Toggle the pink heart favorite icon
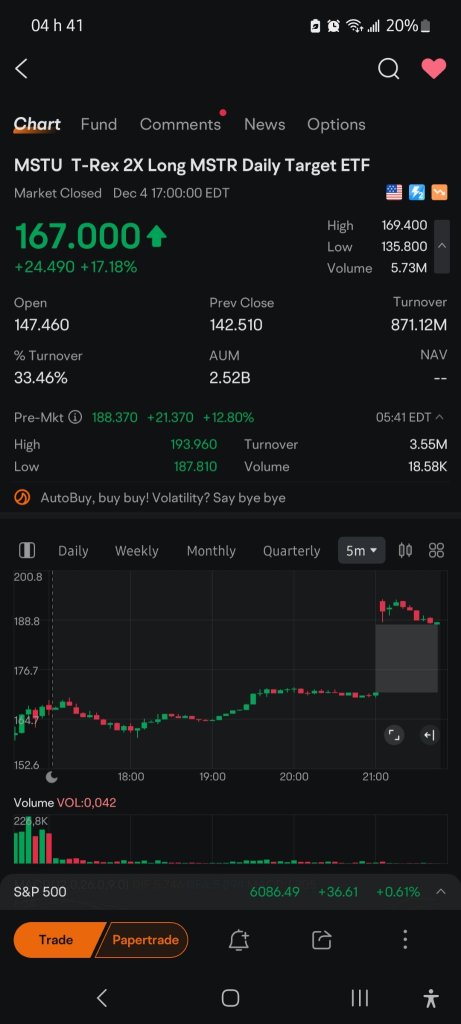Screen dimensions: 461x1024 pyautogui.click(x=434, y=68)
